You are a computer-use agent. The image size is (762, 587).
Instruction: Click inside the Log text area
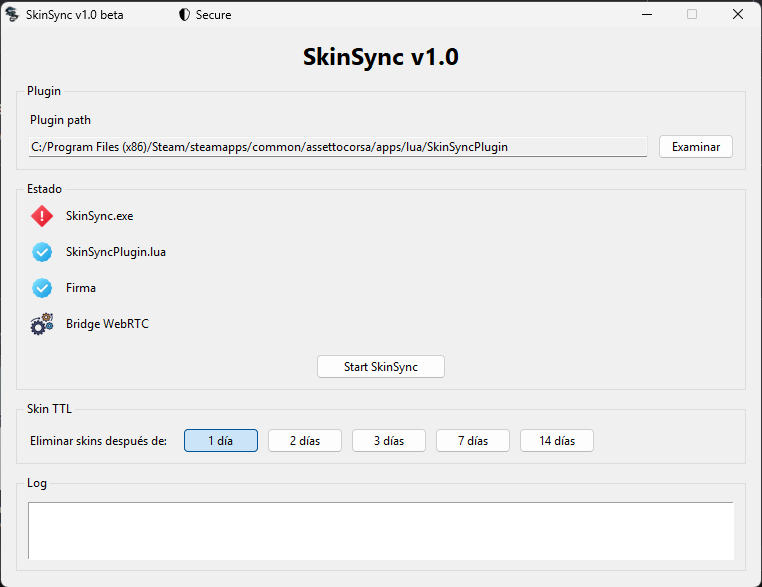tap(381, 531)
